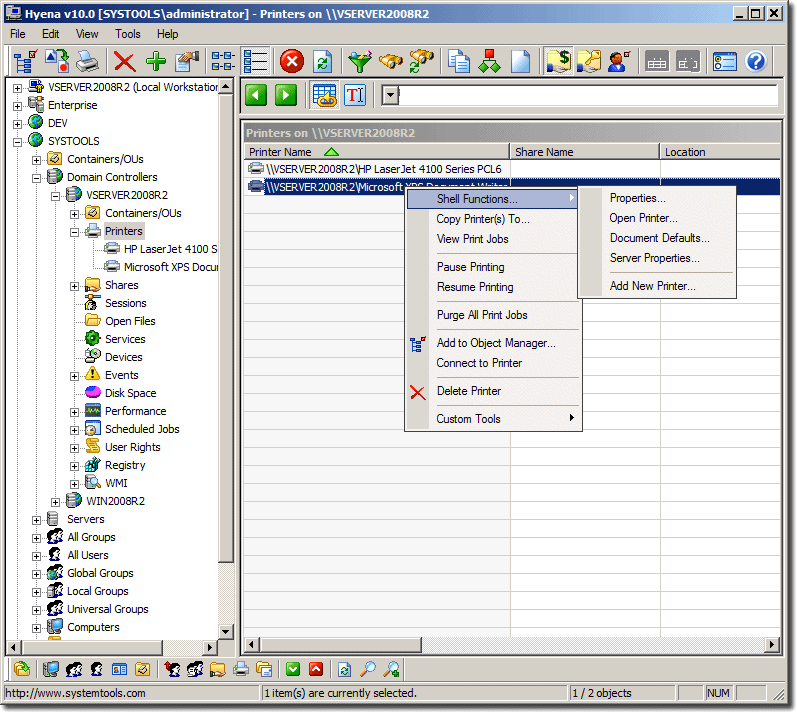The image size is (797, 713).
Task: Click the green forward arrow button
Action: (286, 95)
